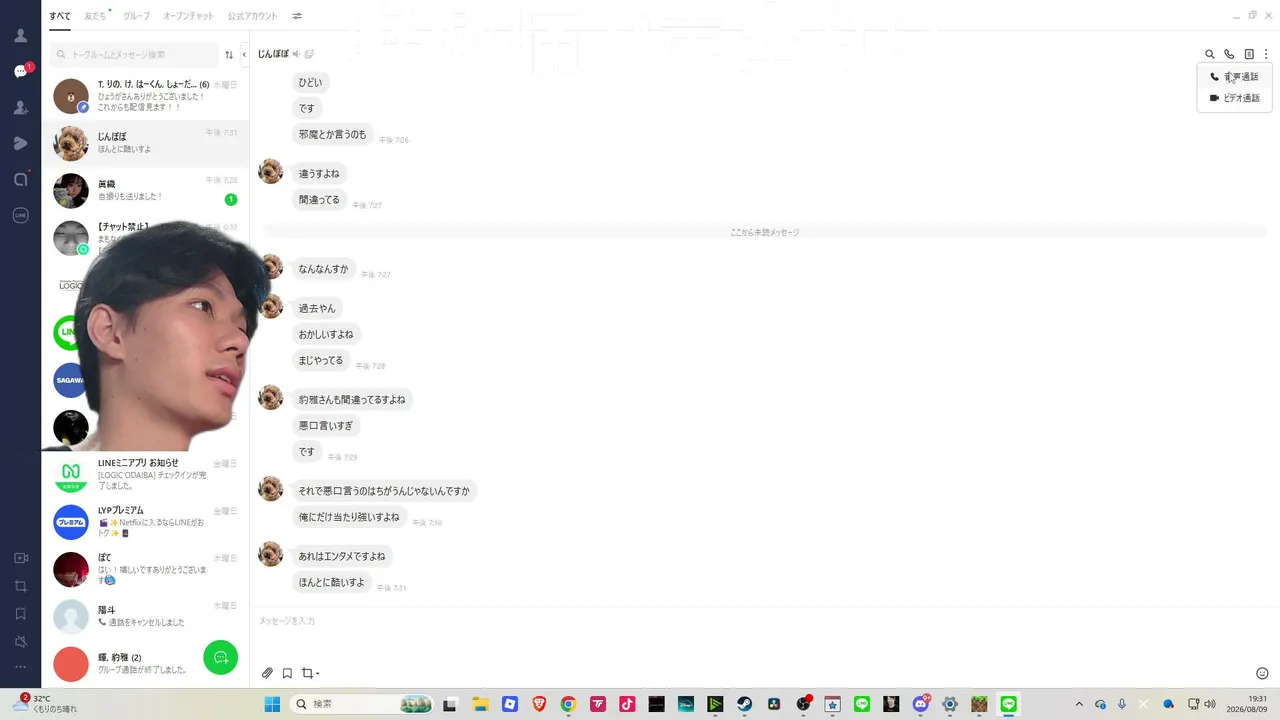Open Steam from the taskbar
Image resolution: width=1280 pixels, height=720 pixels.
point(745,704)
